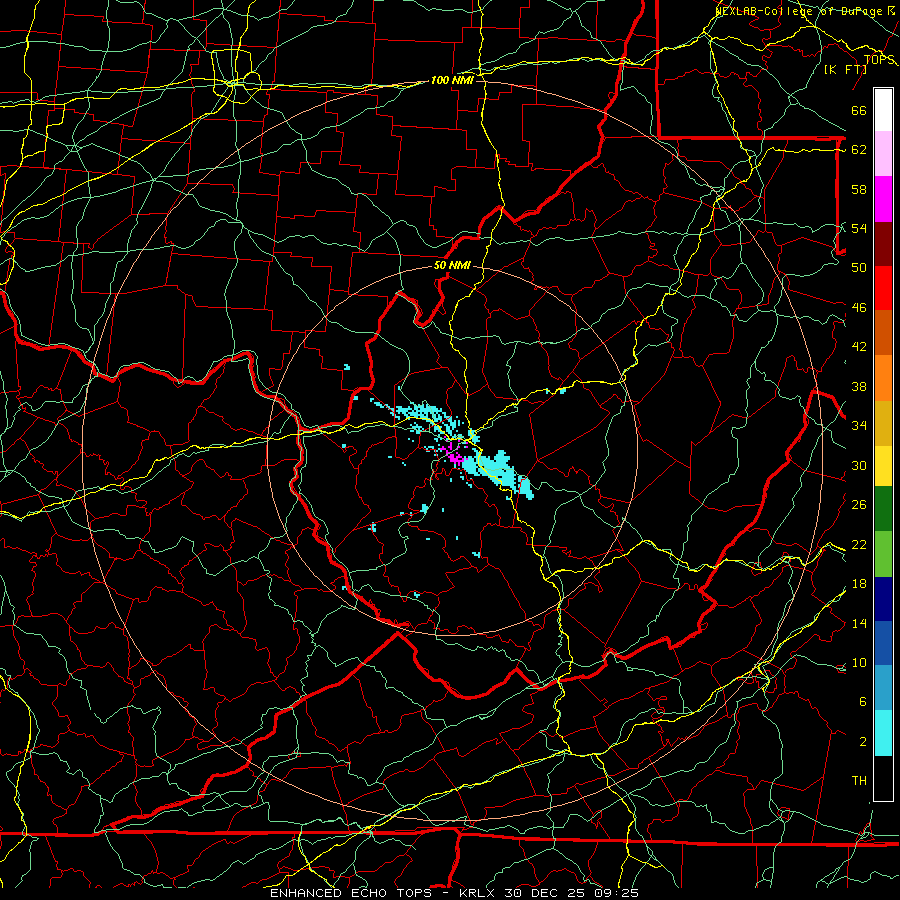The height and width of the screenshot is (900, 900).
Task: Click the '100 NMI' range ring label
Action: coord(452,80)
